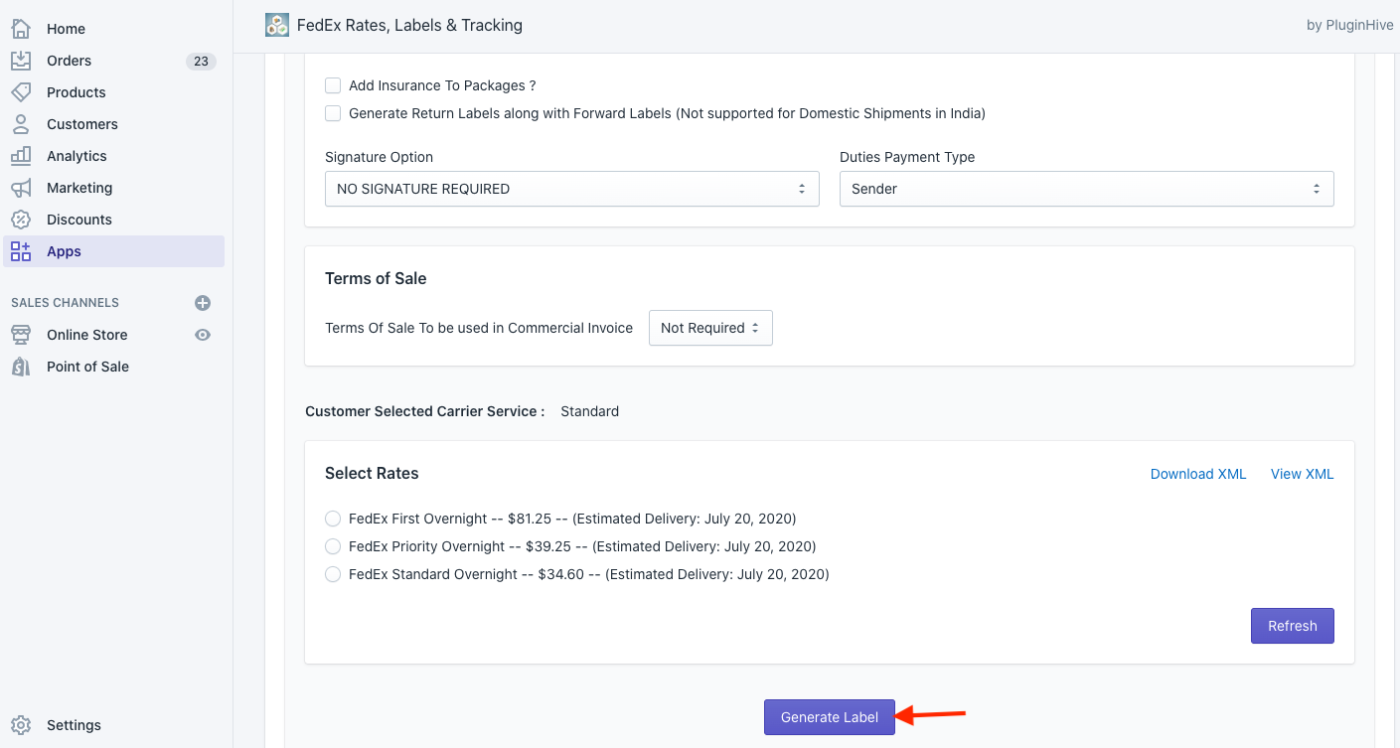Image resolution: width=1400 pixels, height=748 pixels.
Task: Open Home in sidebar
Action: tap(66, 29)
